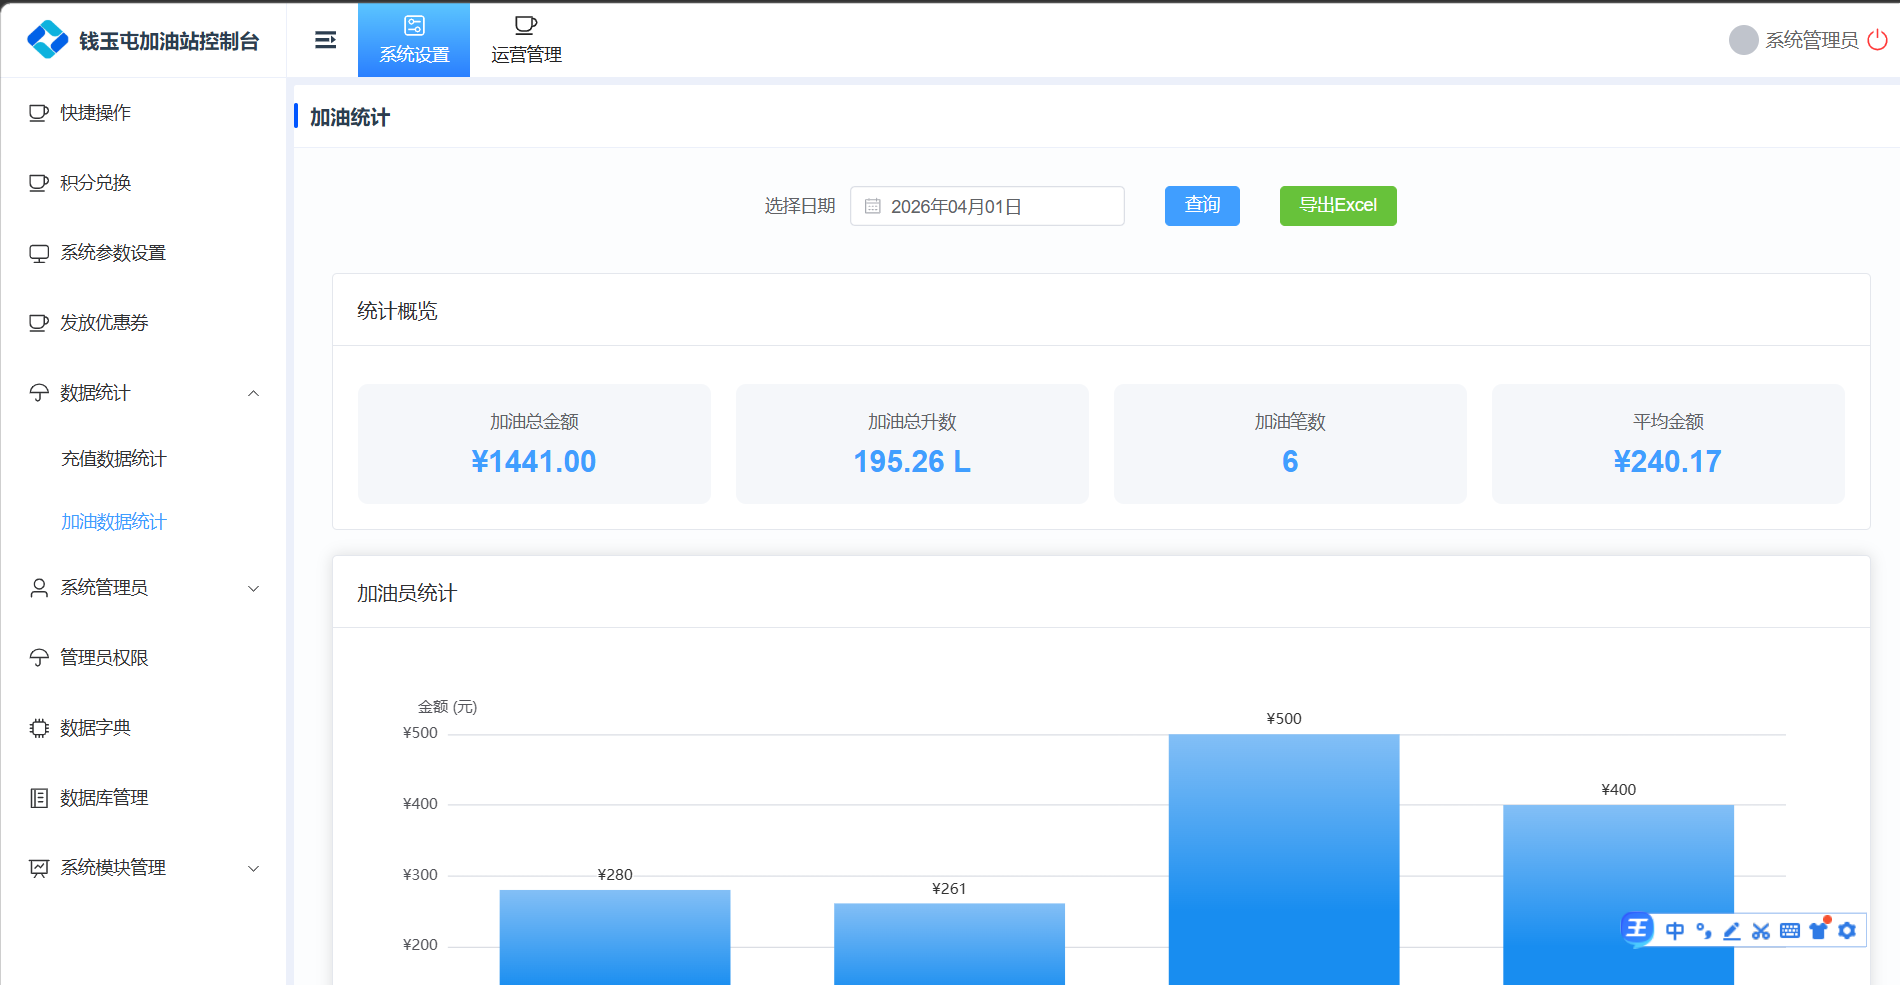The image size is (1900, 985).
Task: Toggle IME Chinese/English mode icon
Action: [1675, 931]
